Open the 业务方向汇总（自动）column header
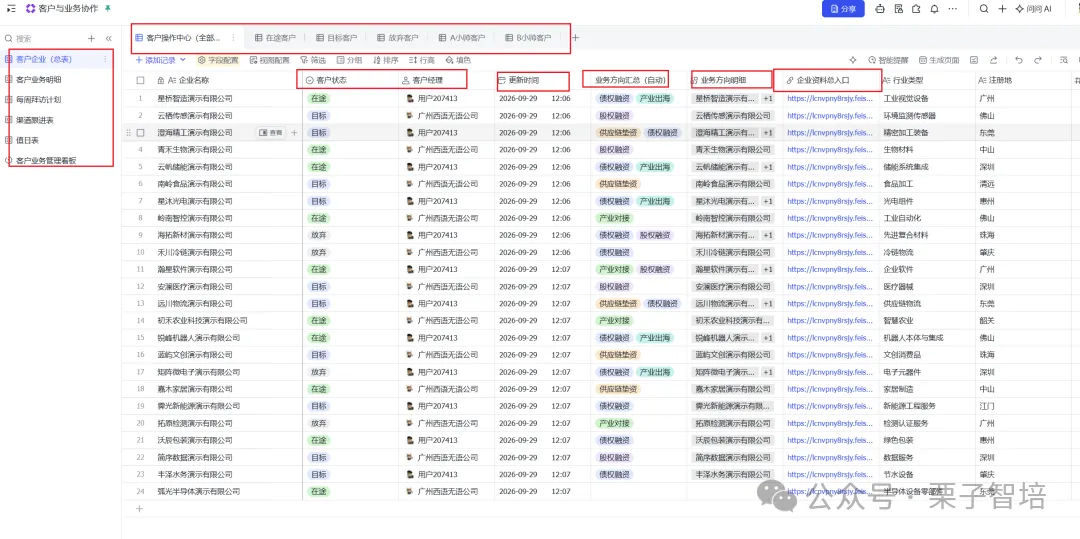Viewport: 1080px width, 539px height. (x=638, y=80)
